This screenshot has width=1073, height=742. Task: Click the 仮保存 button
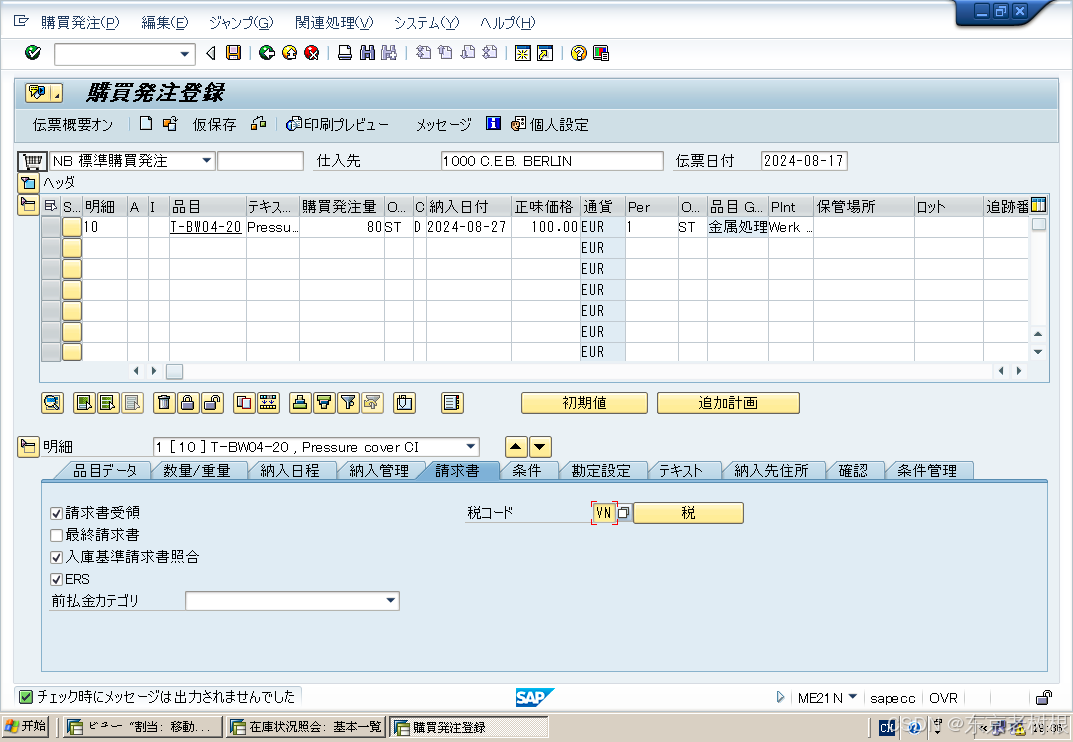[214, 125]
